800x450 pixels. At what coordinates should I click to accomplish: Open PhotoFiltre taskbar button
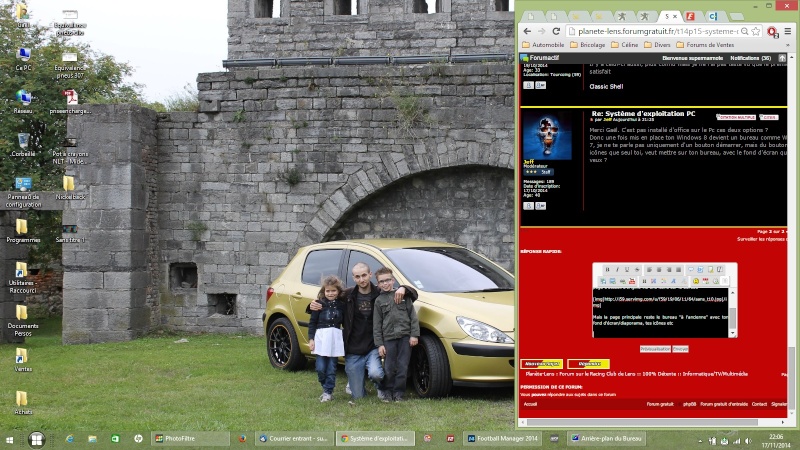[x=190, y=439]
